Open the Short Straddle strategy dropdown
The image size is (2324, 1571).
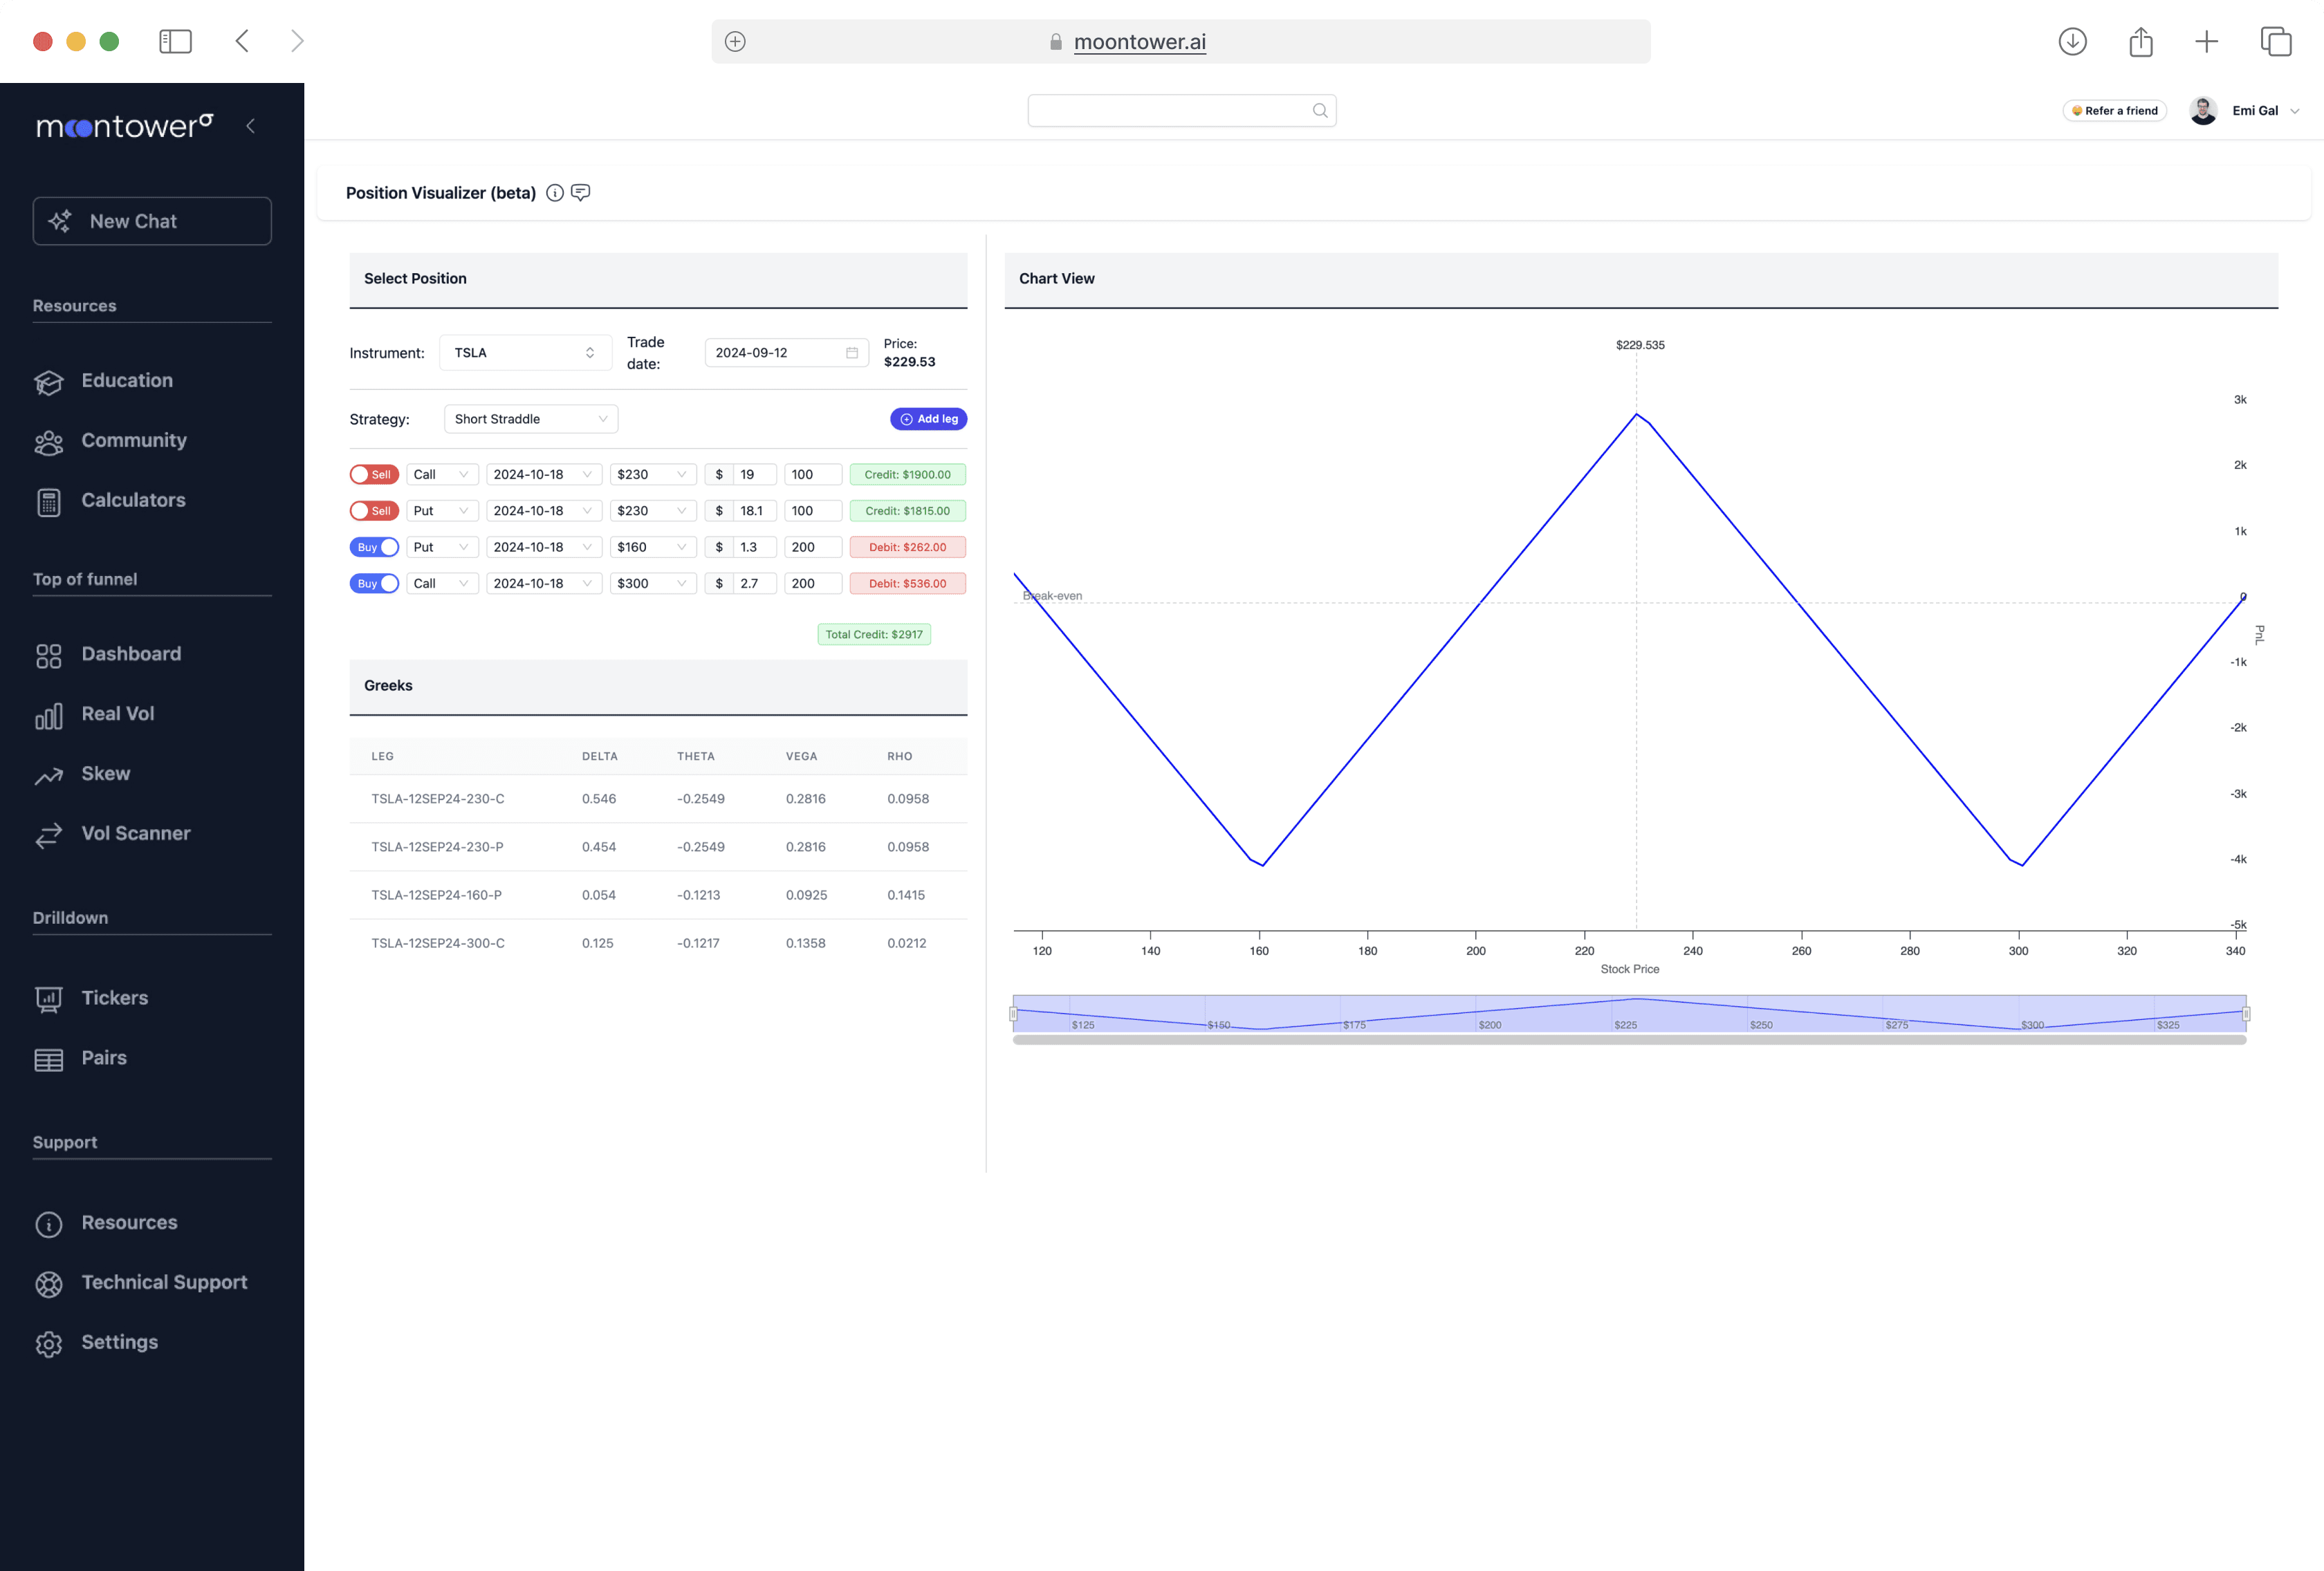[530, 419]
